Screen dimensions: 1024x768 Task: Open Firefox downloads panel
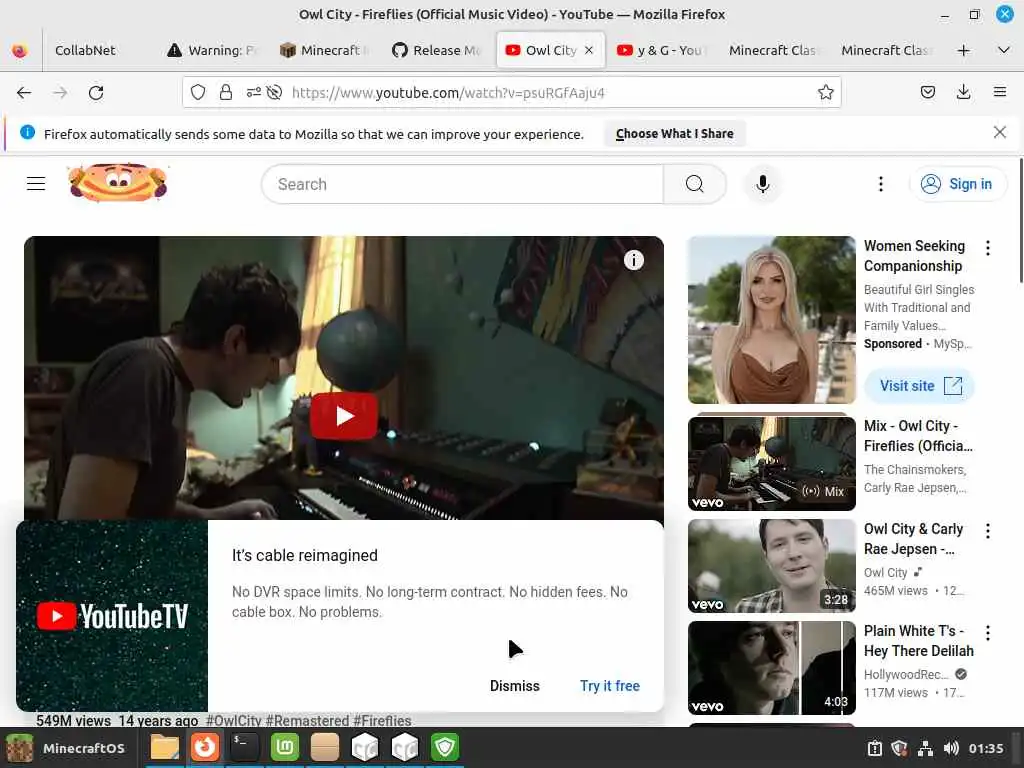[963, 93]
